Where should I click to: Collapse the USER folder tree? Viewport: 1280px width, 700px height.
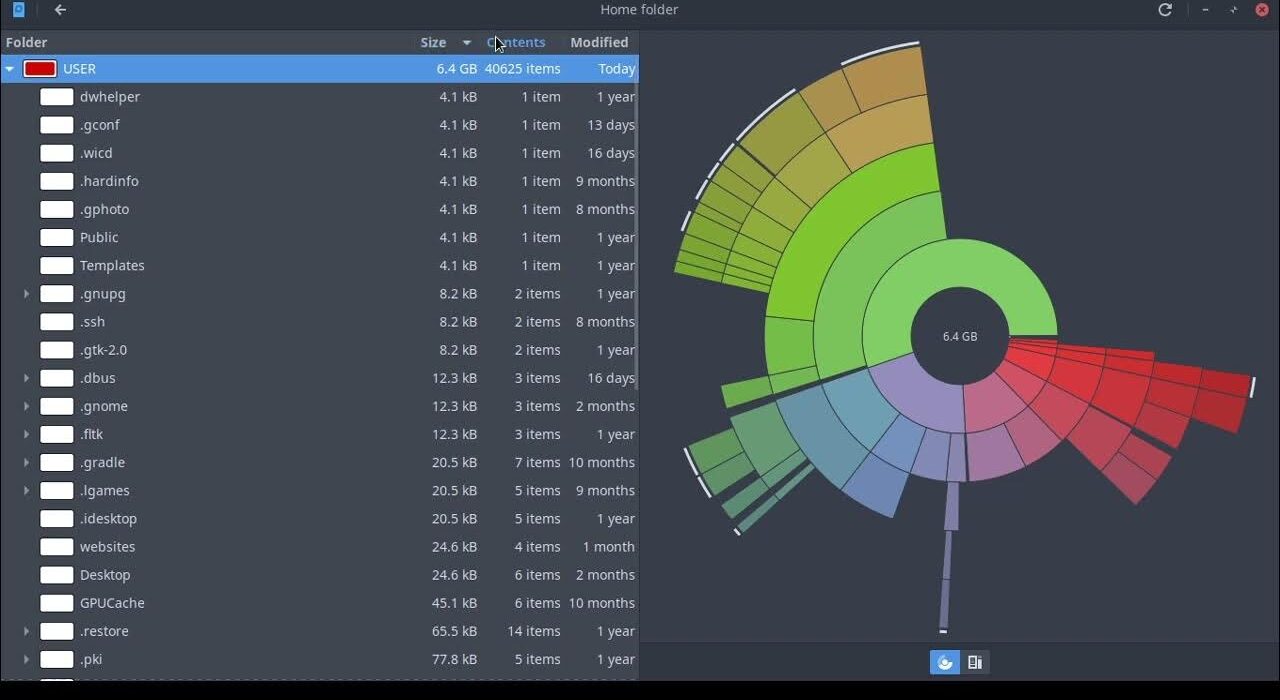(x=10, y=69)
